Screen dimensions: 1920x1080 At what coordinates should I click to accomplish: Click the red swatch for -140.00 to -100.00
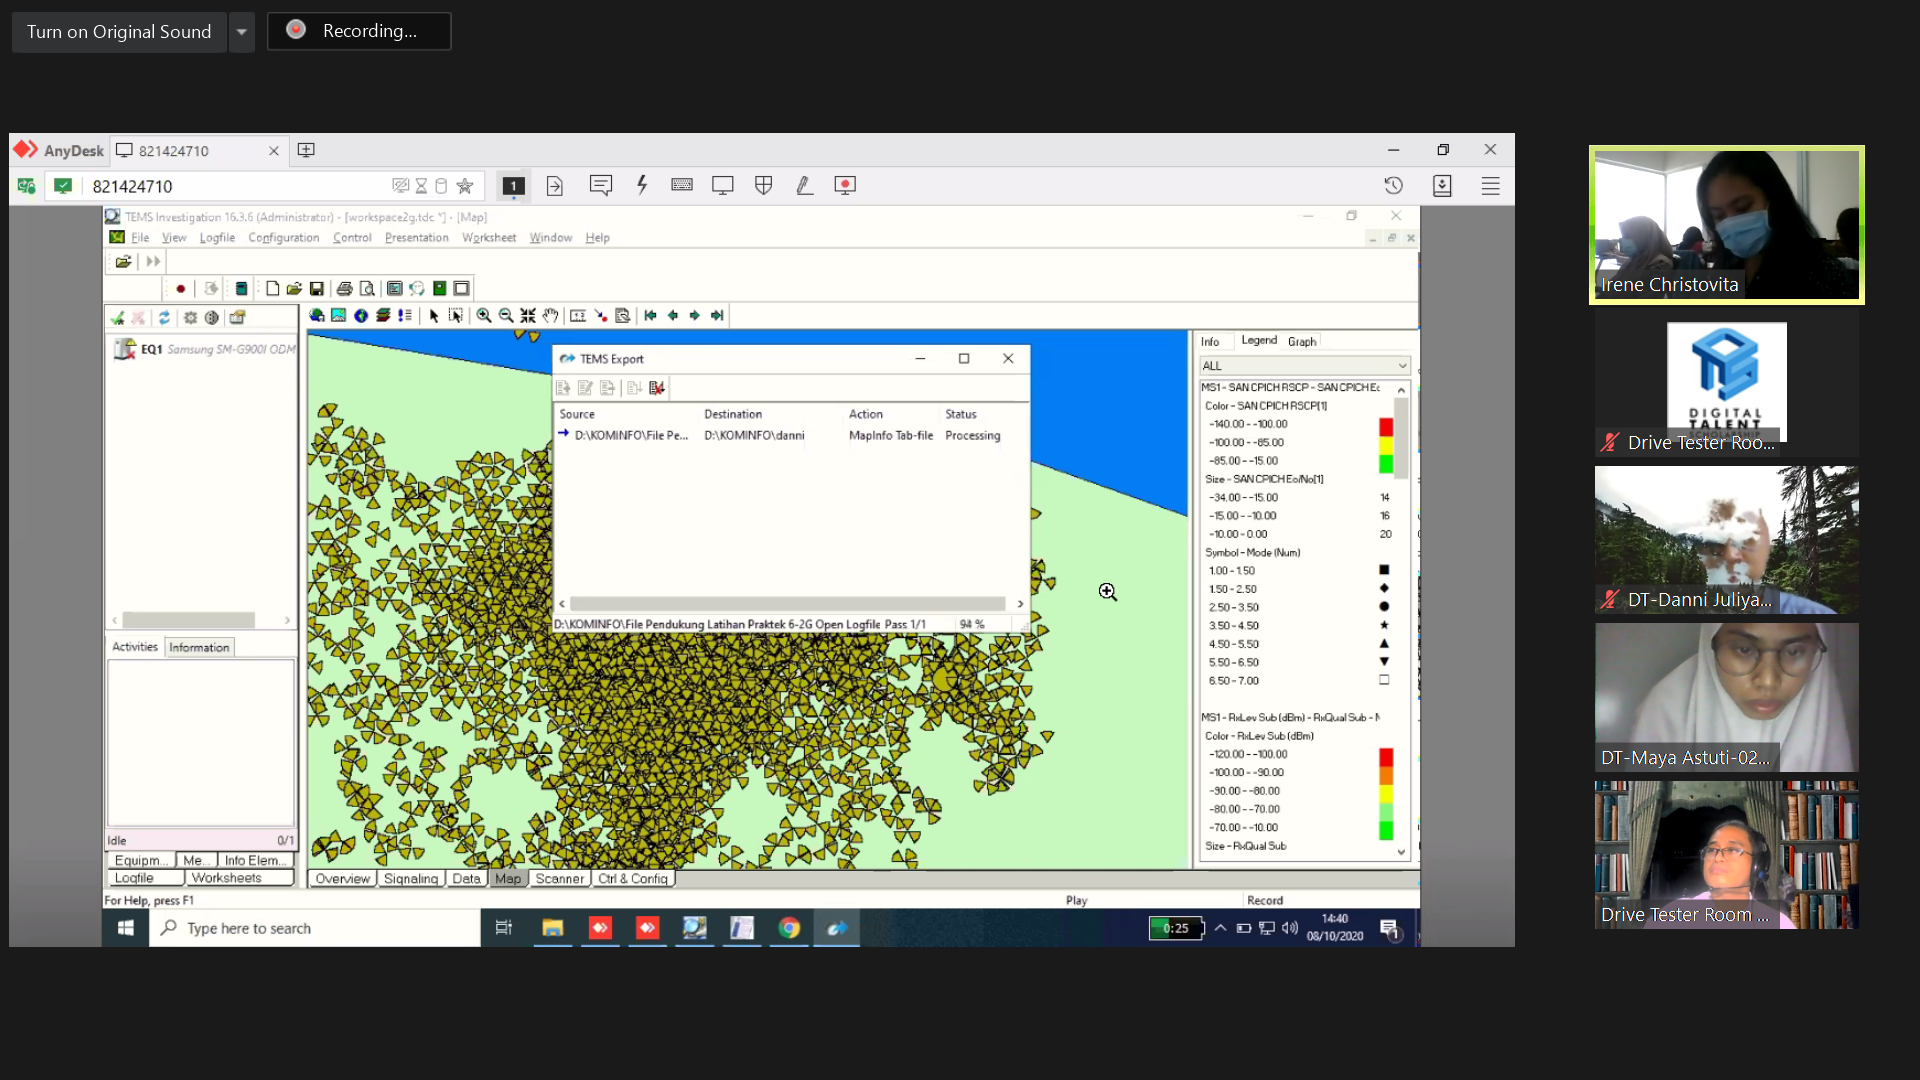click(x=1385, y=425)
